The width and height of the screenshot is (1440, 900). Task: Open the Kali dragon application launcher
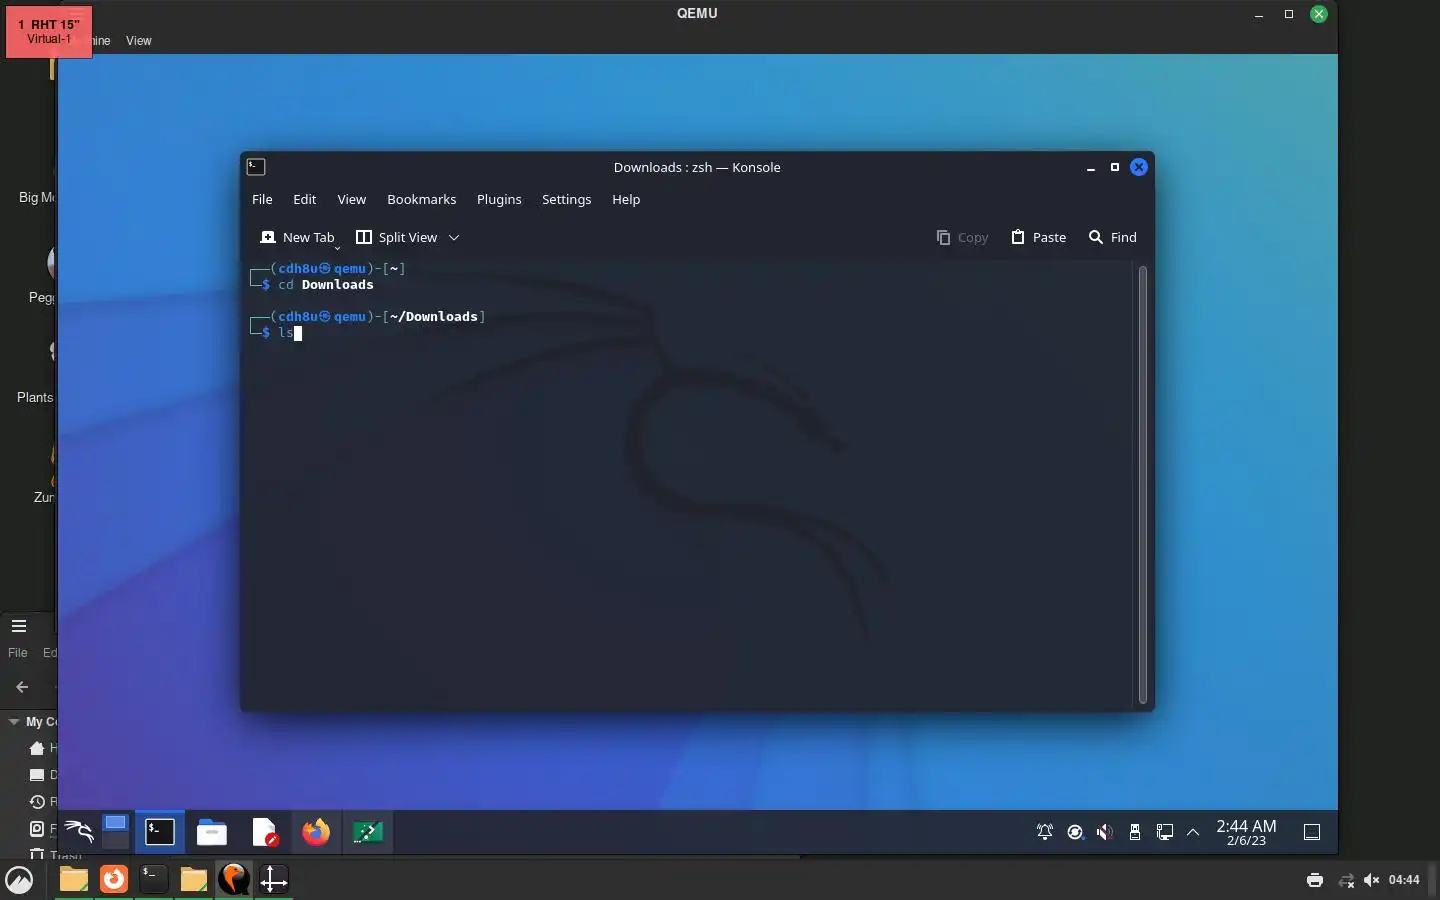78,832
